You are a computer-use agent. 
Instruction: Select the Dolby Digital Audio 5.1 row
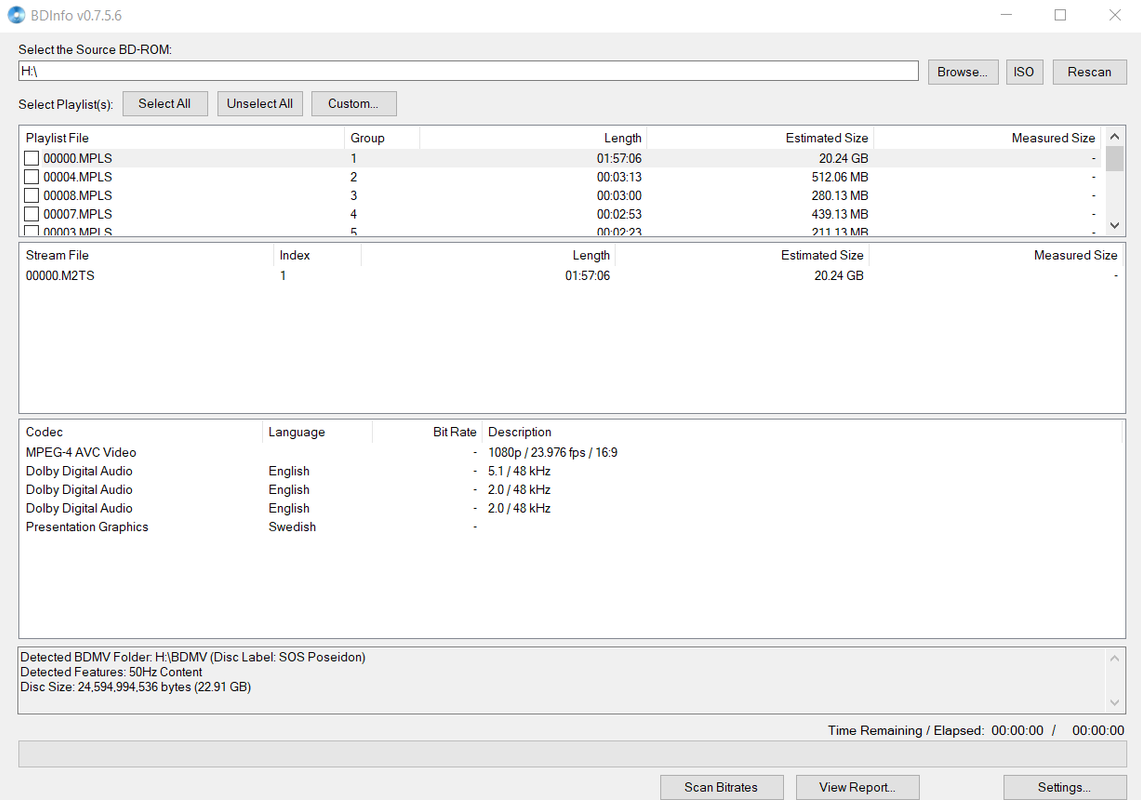tap(572, 471)
